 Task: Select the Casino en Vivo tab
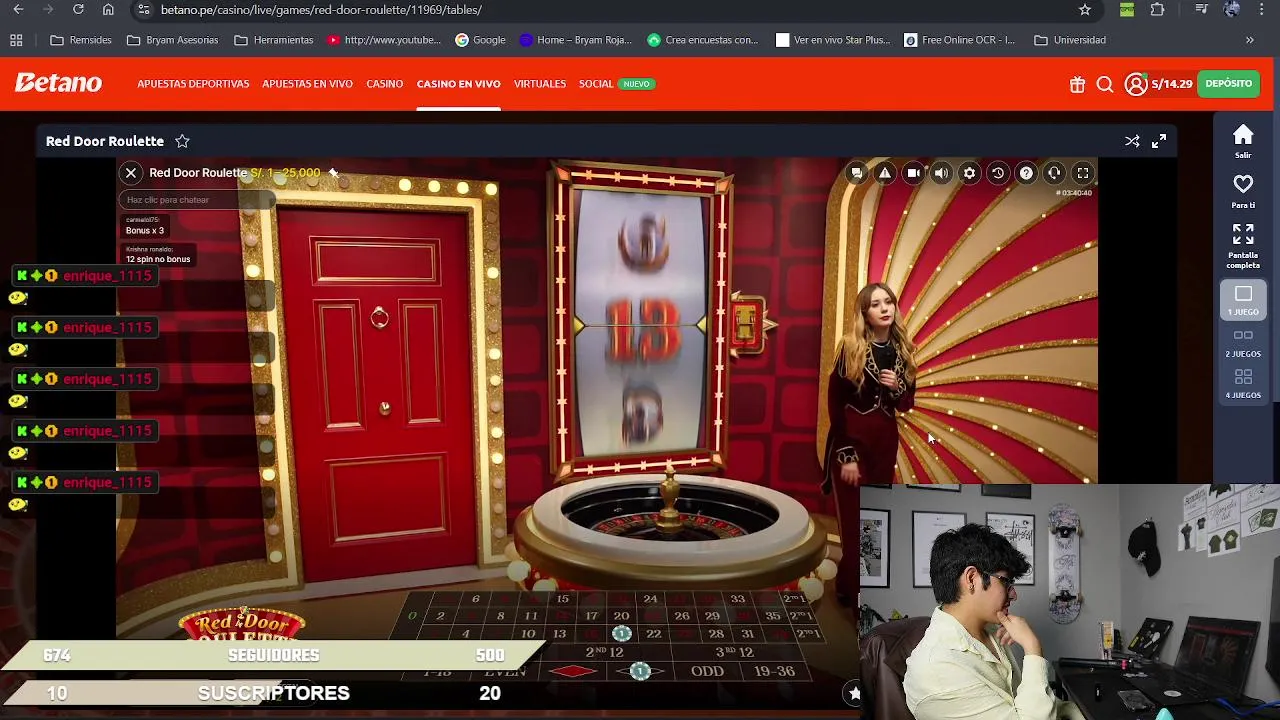pyautogui.click(x=458, y=84)
